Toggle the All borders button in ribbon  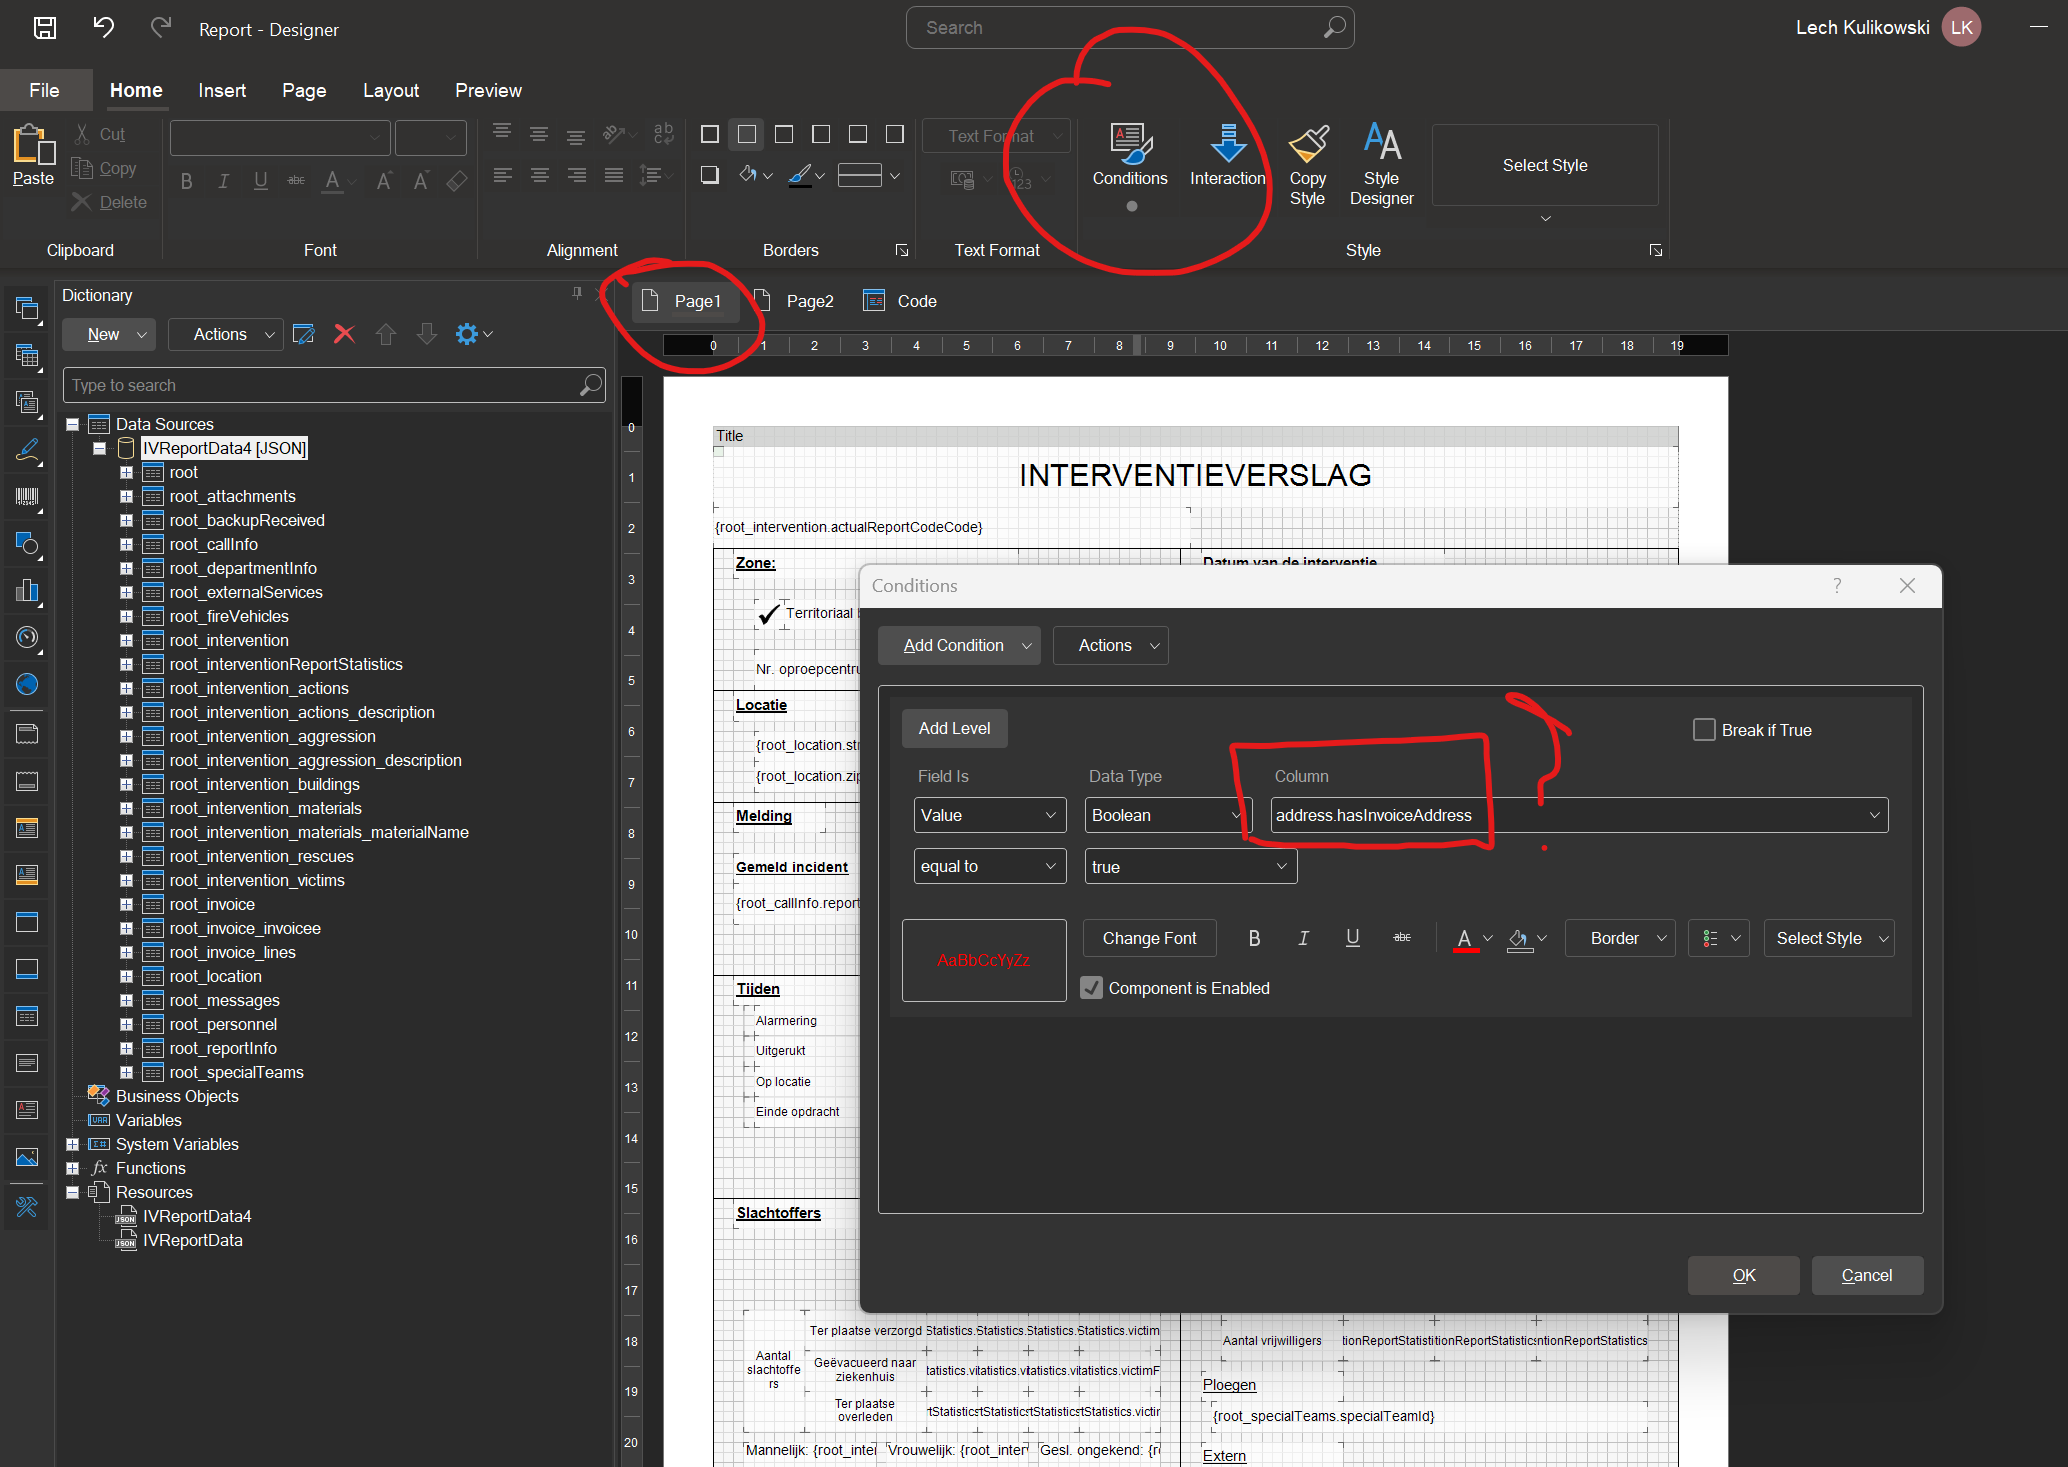[710, 134]
